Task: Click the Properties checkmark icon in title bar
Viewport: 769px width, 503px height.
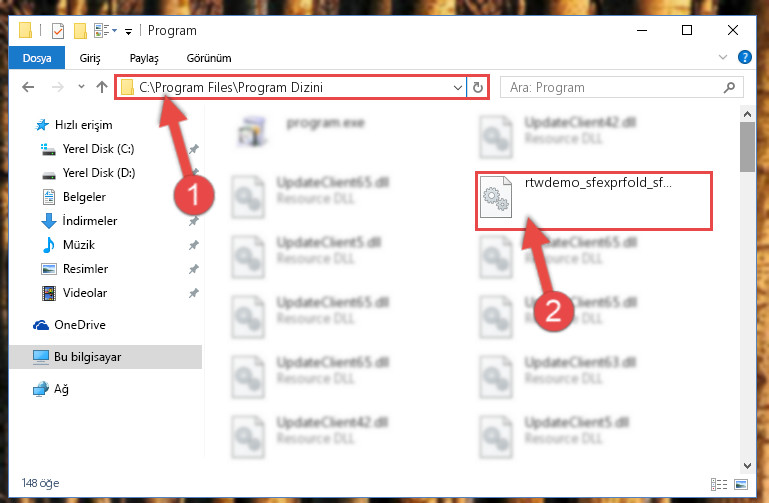Action: [58, 31]
